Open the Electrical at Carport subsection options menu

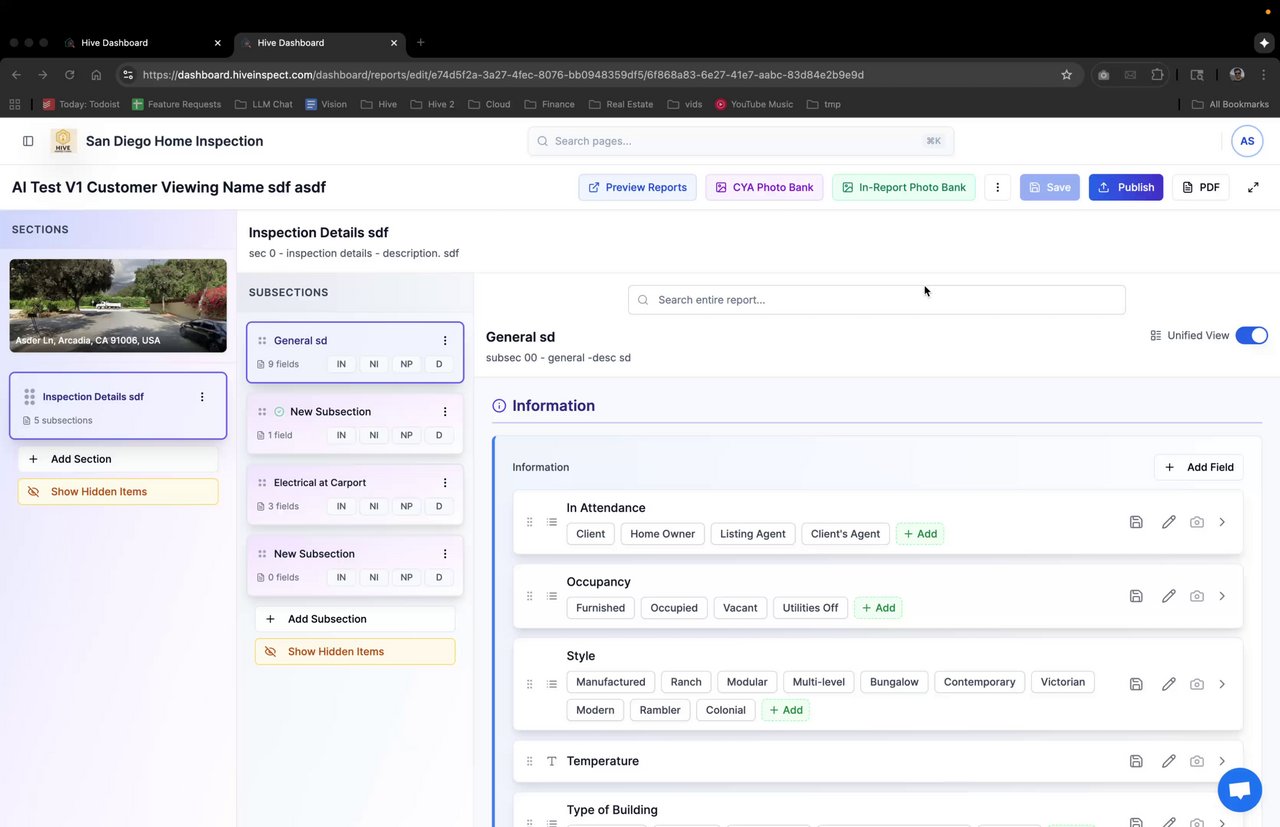pyautogui.click(x=445, y=483)
